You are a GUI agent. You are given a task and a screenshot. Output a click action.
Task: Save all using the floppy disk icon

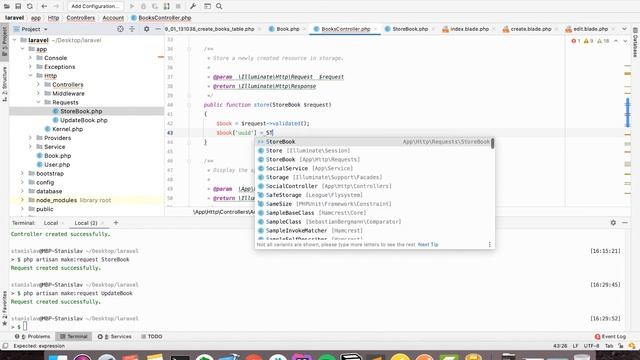tap(18, 6)
